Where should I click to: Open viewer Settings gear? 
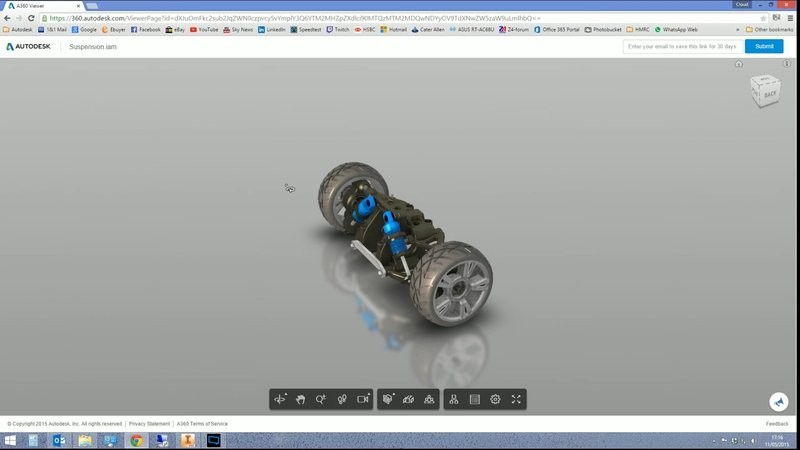495,399
